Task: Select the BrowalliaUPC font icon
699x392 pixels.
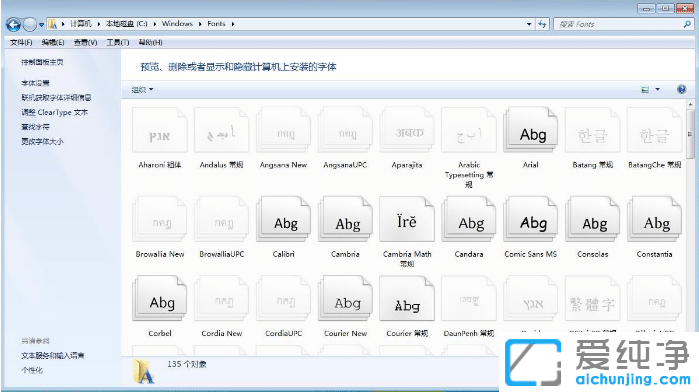Action: pyautogui.click(x=222, y=219)
